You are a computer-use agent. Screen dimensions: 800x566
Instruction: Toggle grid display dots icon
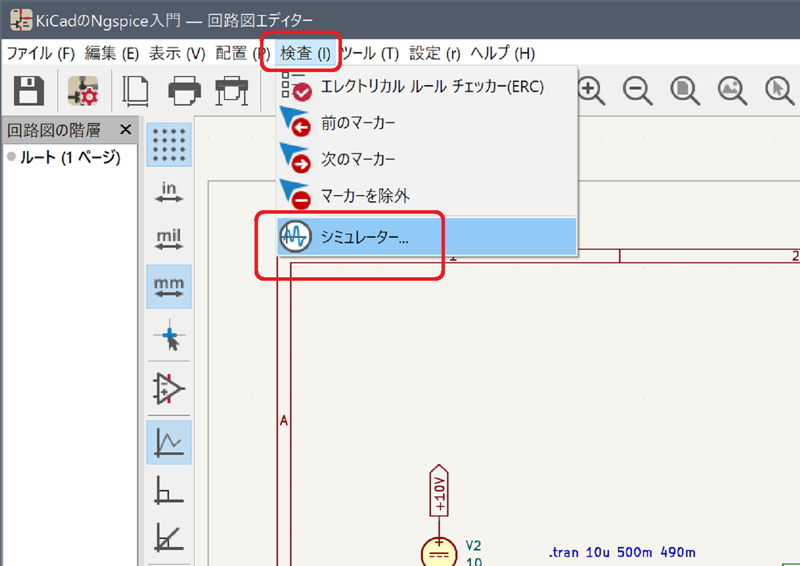169,144
